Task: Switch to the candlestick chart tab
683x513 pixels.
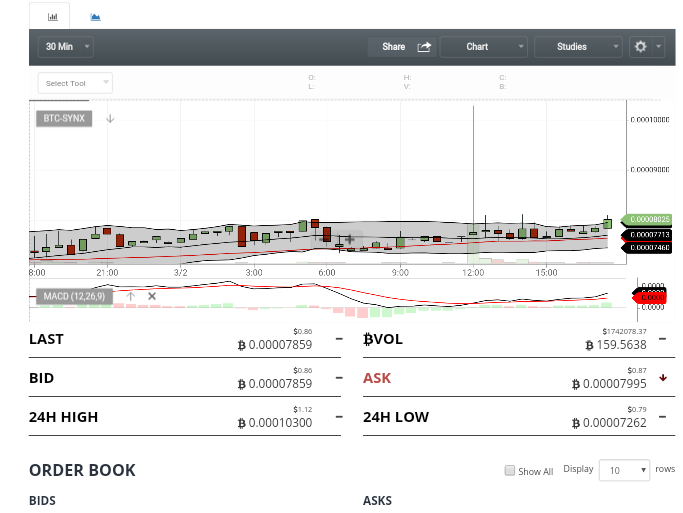Action: pos(52,17)
